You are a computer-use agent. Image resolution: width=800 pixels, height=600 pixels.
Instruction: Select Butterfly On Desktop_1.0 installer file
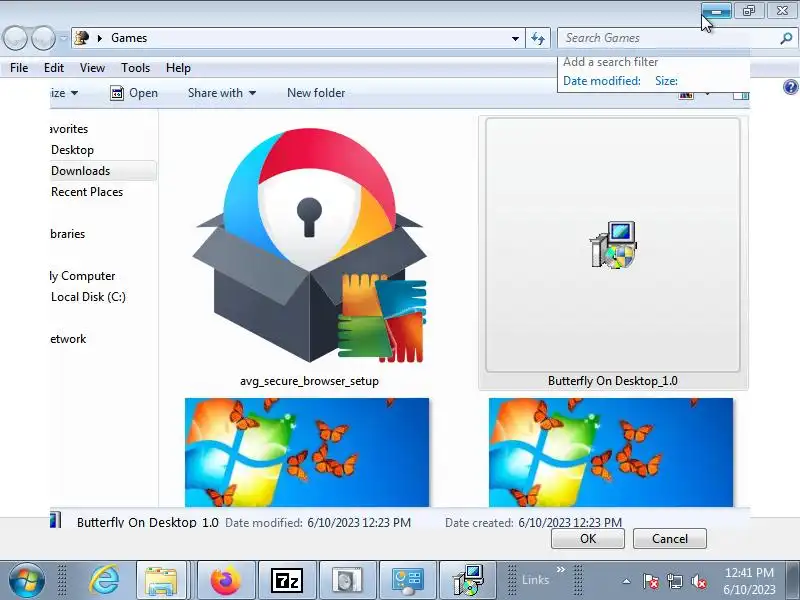coord(613,253)
